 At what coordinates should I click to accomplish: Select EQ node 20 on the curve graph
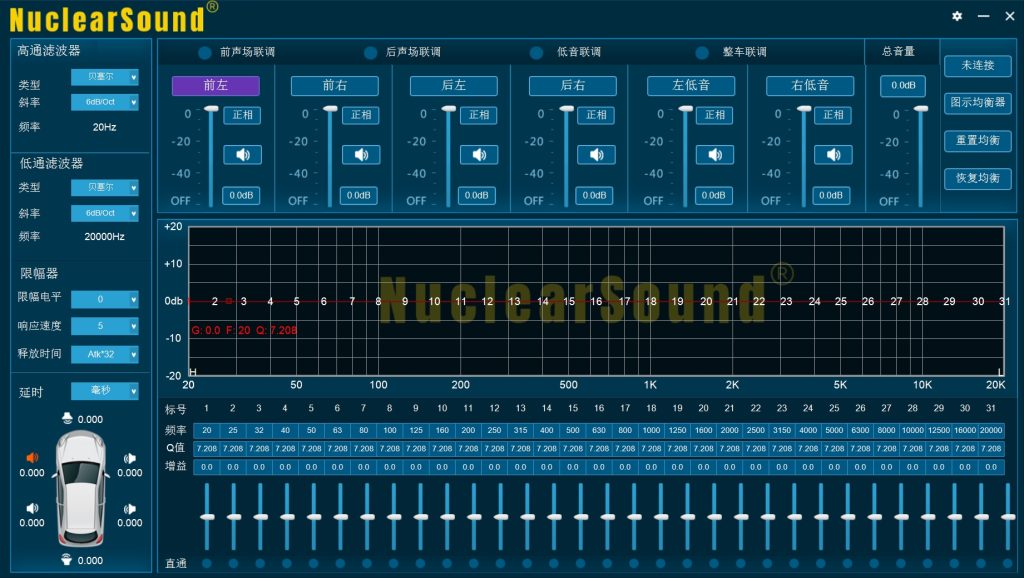(706, 301)
